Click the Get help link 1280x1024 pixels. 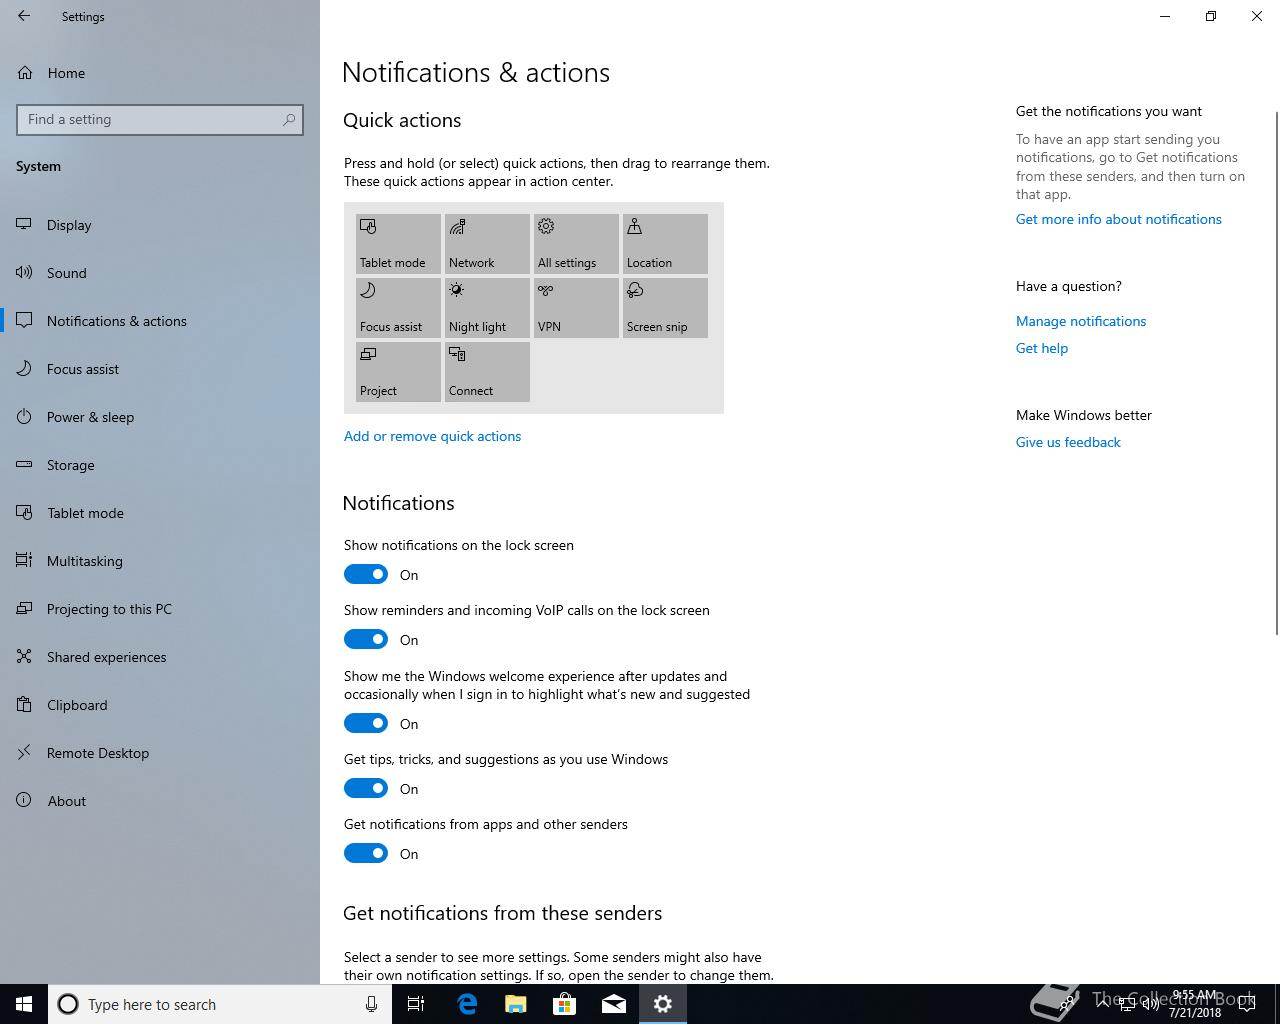[1042, 348]
